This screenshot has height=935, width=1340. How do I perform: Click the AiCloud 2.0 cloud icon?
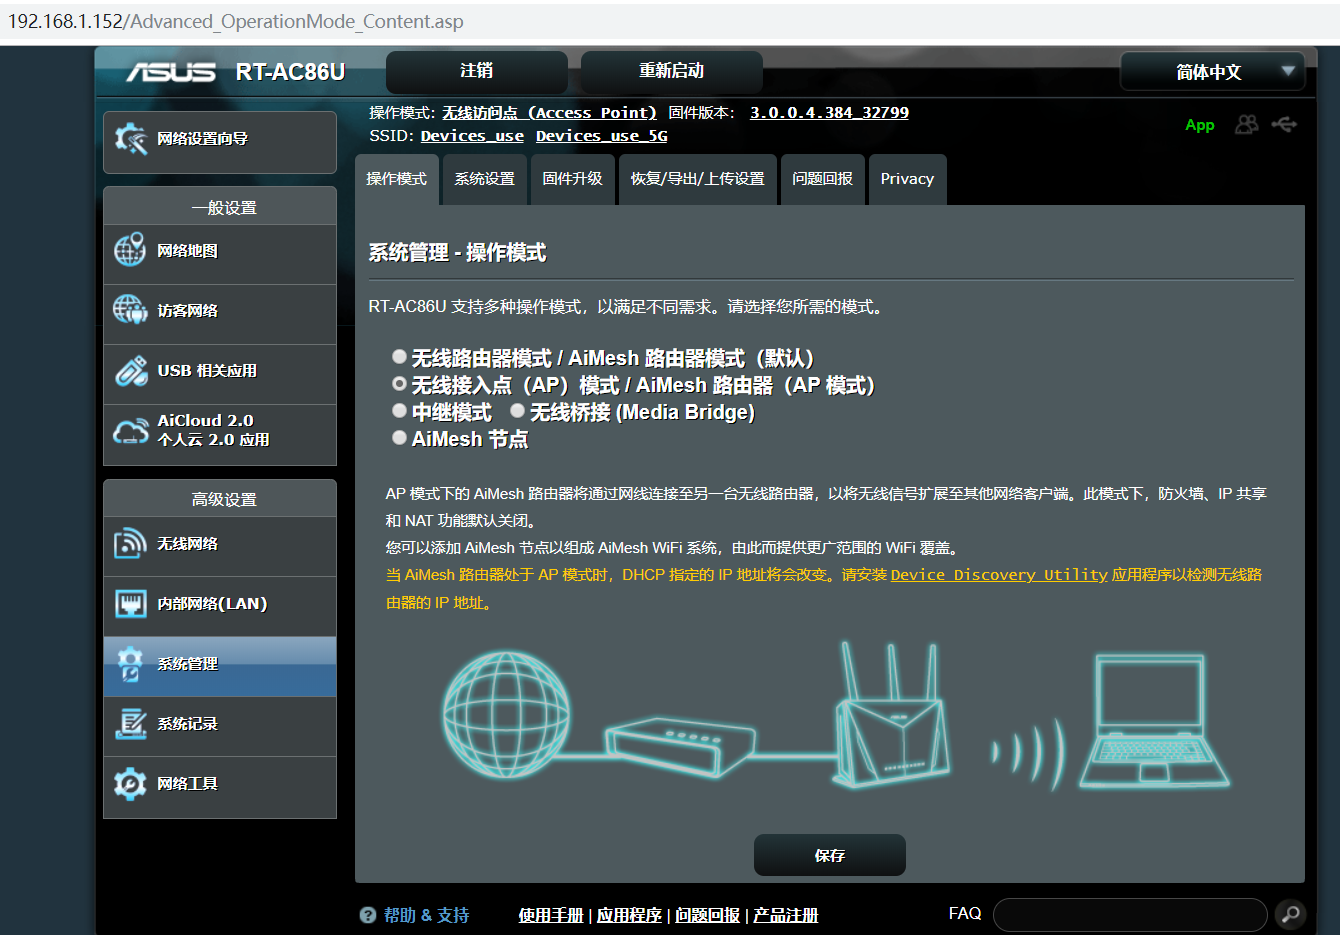[x=130, y=431]
